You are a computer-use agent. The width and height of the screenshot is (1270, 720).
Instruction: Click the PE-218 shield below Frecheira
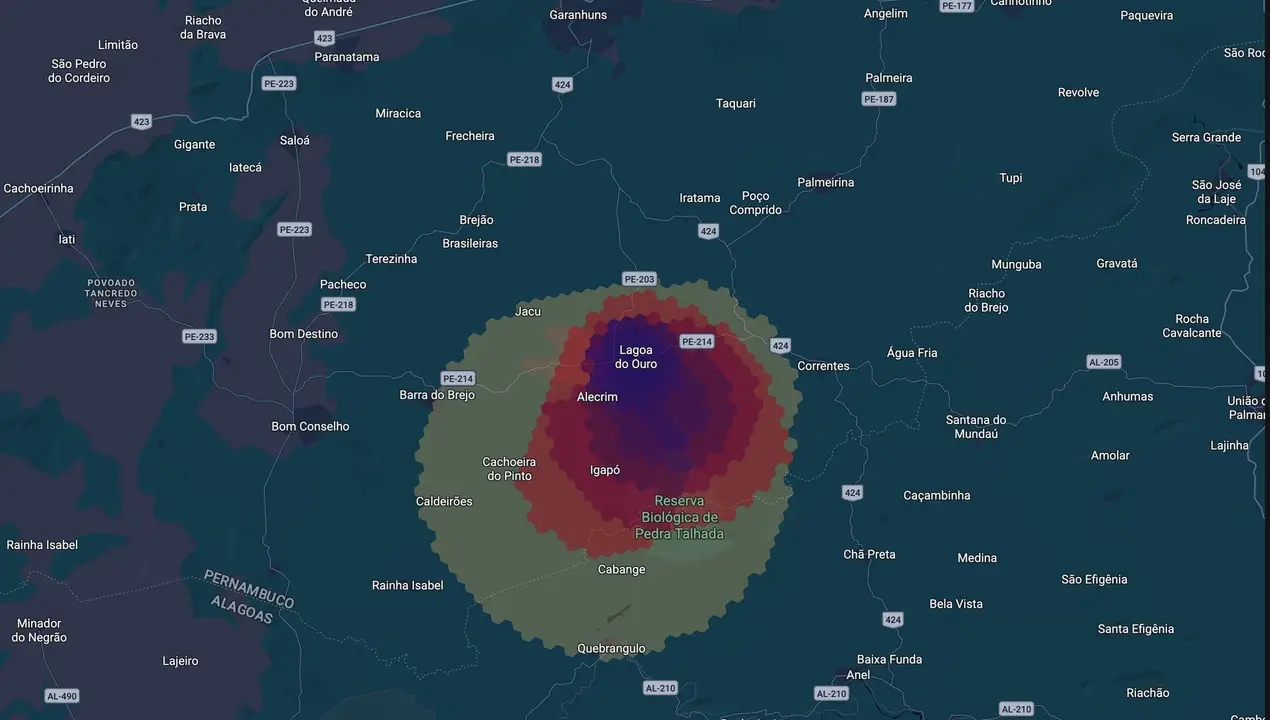(x=524, y=159)
